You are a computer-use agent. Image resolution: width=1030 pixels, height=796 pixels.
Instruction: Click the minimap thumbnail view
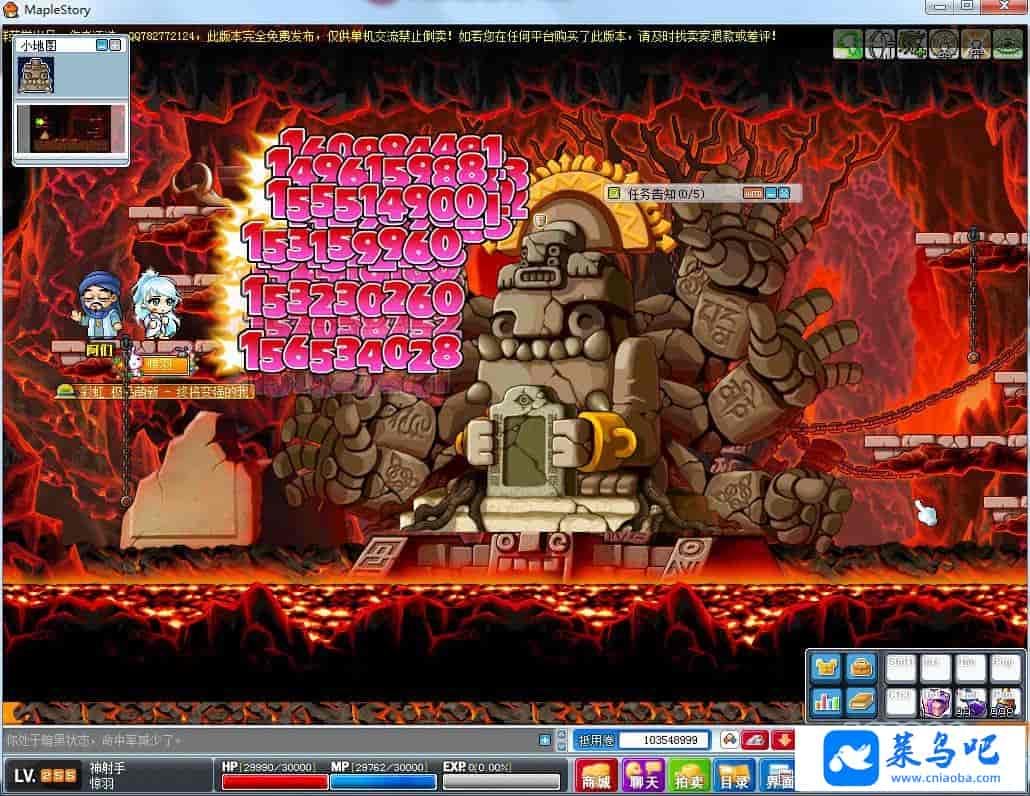pyautogui.click(x=70, y=128)
